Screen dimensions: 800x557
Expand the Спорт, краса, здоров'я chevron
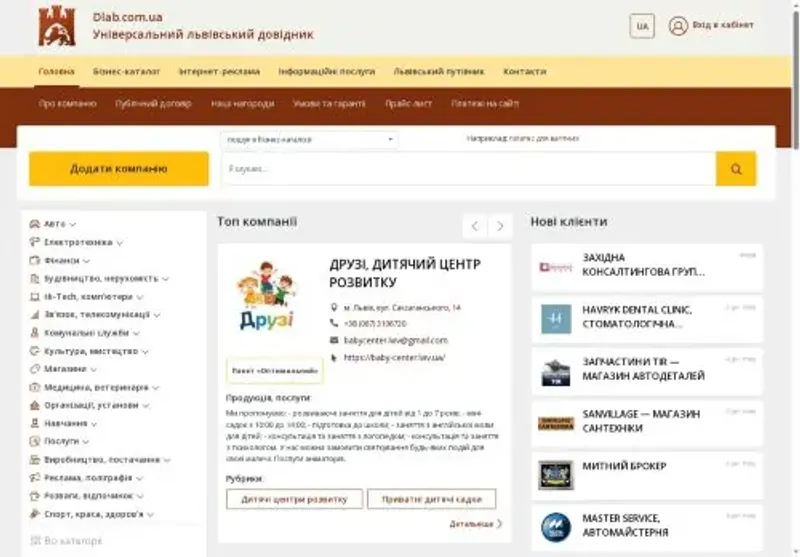tap(151, 514)
